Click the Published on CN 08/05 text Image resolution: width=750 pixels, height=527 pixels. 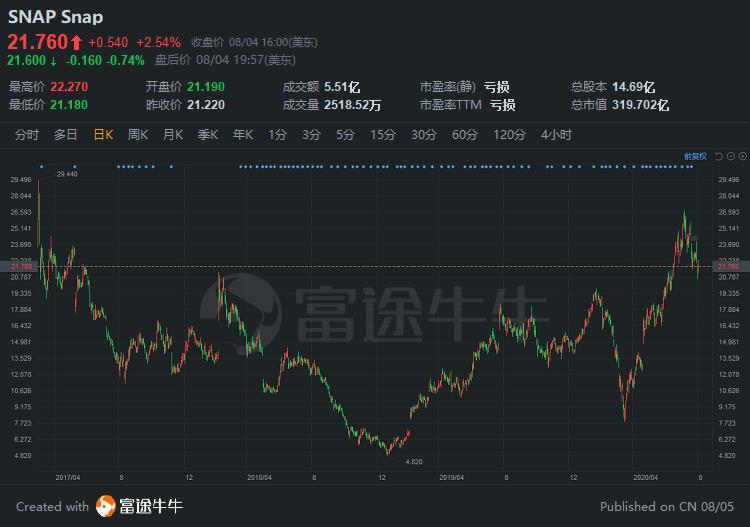point(667,507)
